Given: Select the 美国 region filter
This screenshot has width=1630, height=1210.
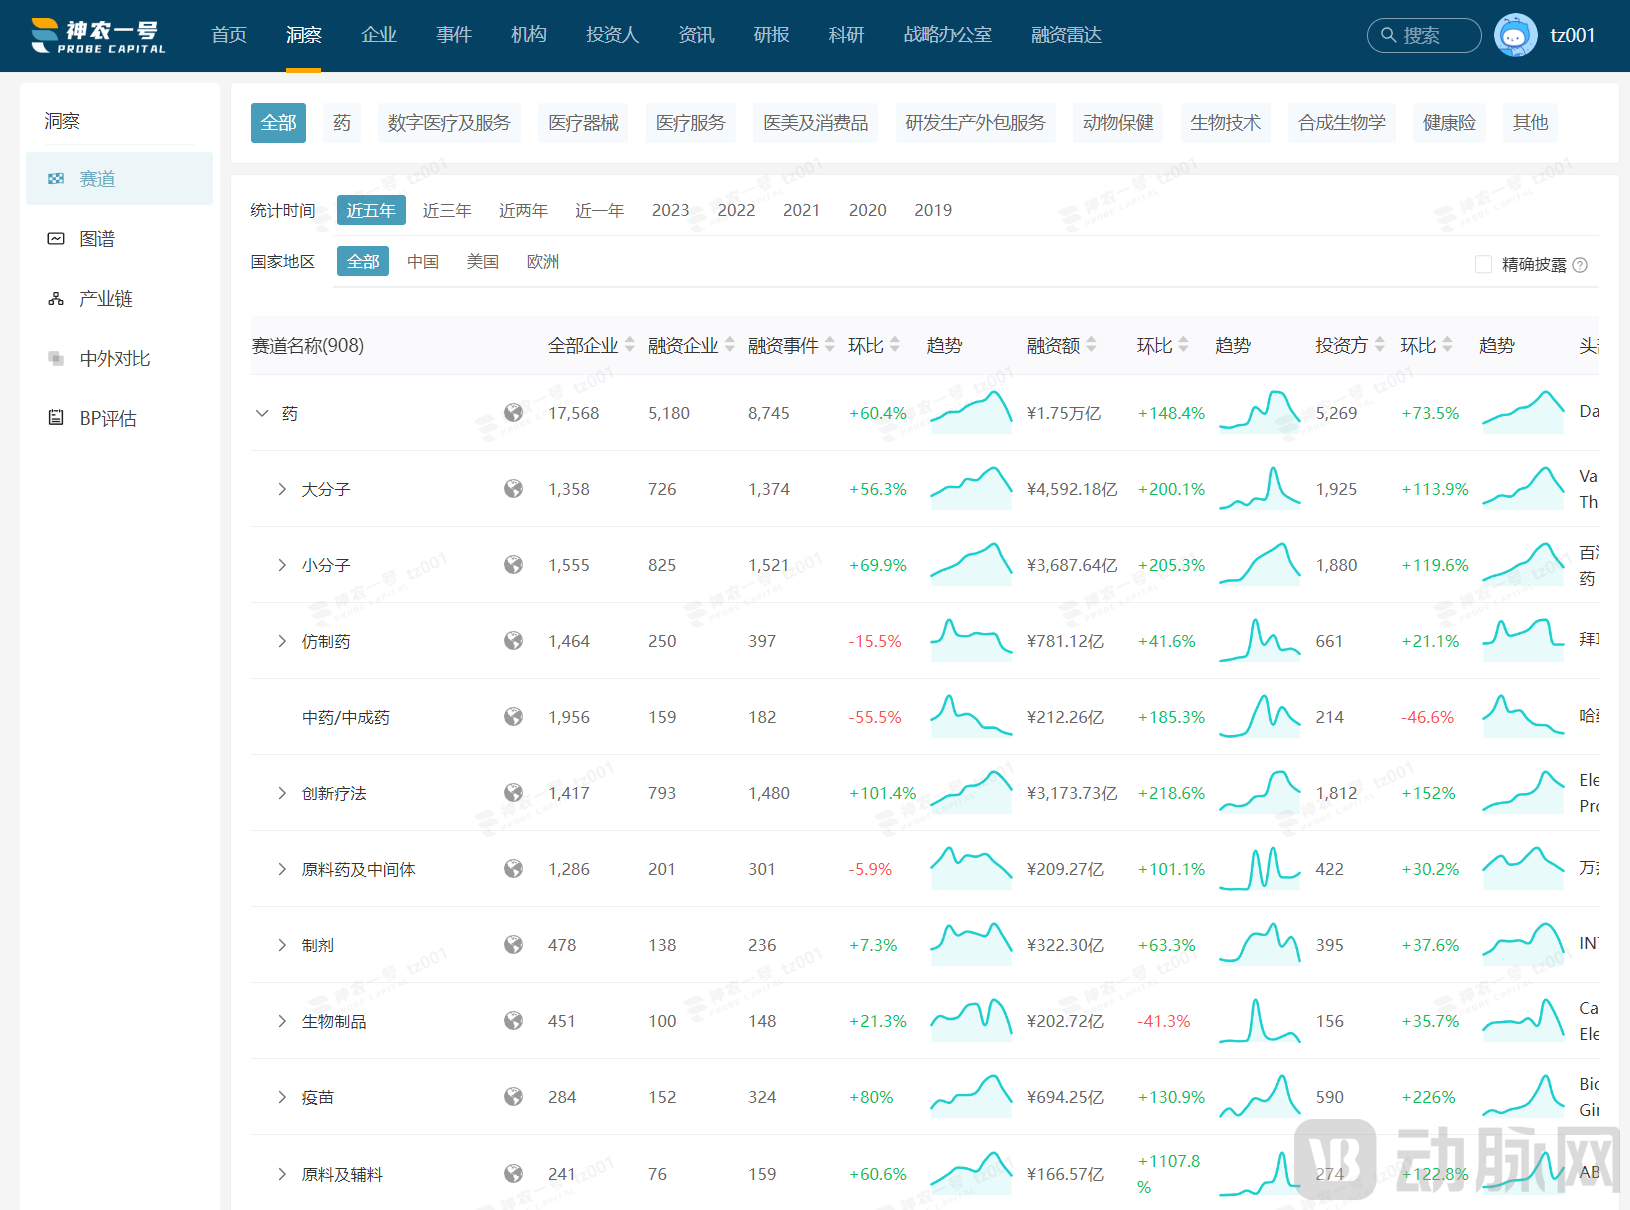Looking at the screenshot, I should [x=483, y=261].
